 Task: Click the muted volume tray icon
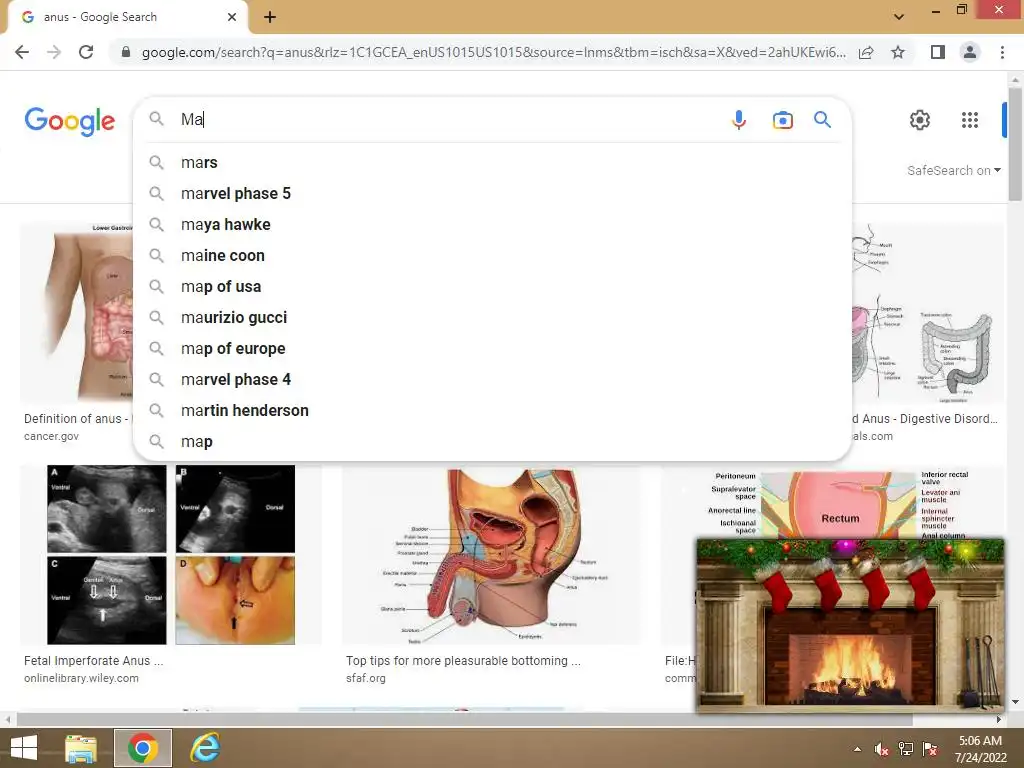pos(882,749)
